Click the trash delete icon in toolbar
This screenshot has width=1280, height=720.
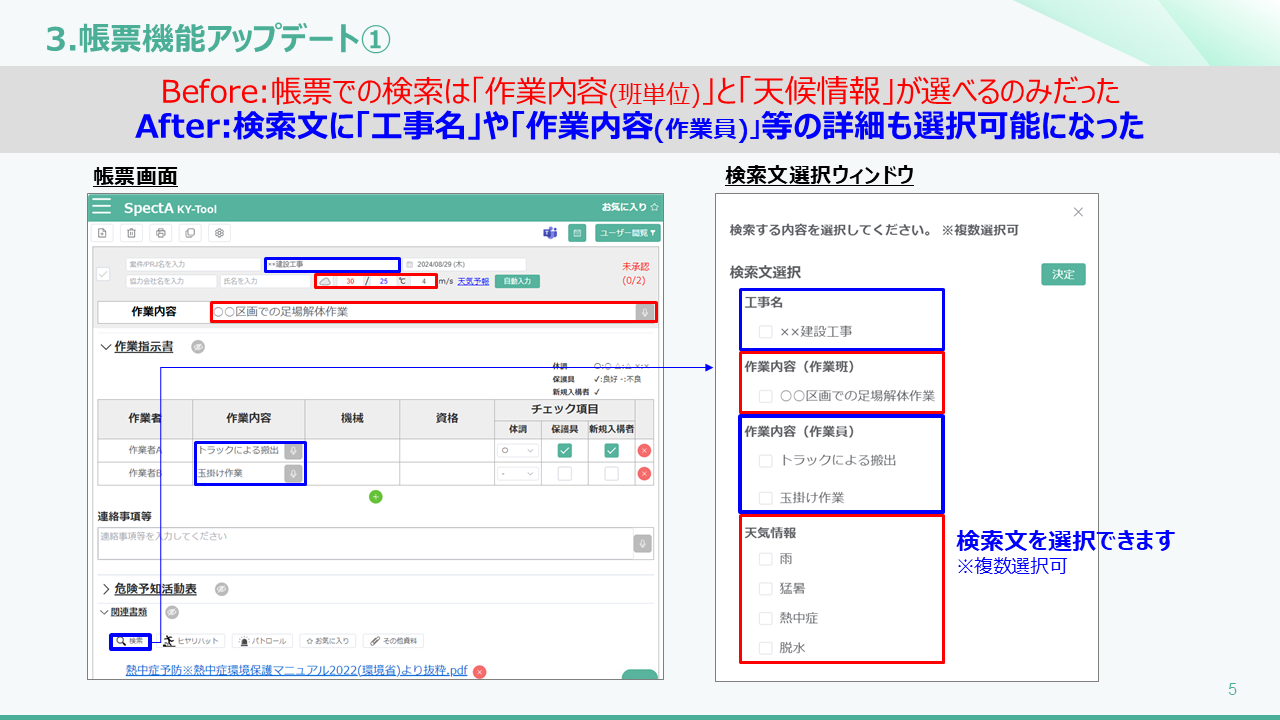pyautogui.click(x=131, y=233)
